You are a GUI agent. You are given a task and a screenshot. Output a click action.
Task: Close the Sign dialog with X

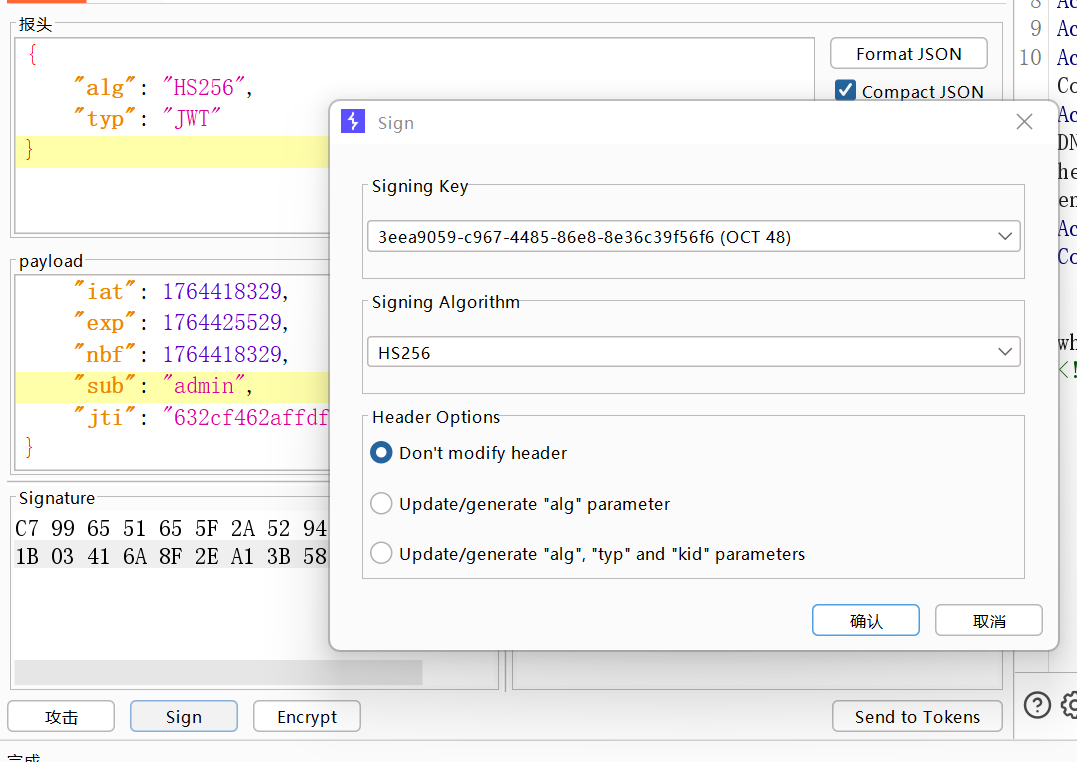pyautogui.click(x=1024, y=122)
